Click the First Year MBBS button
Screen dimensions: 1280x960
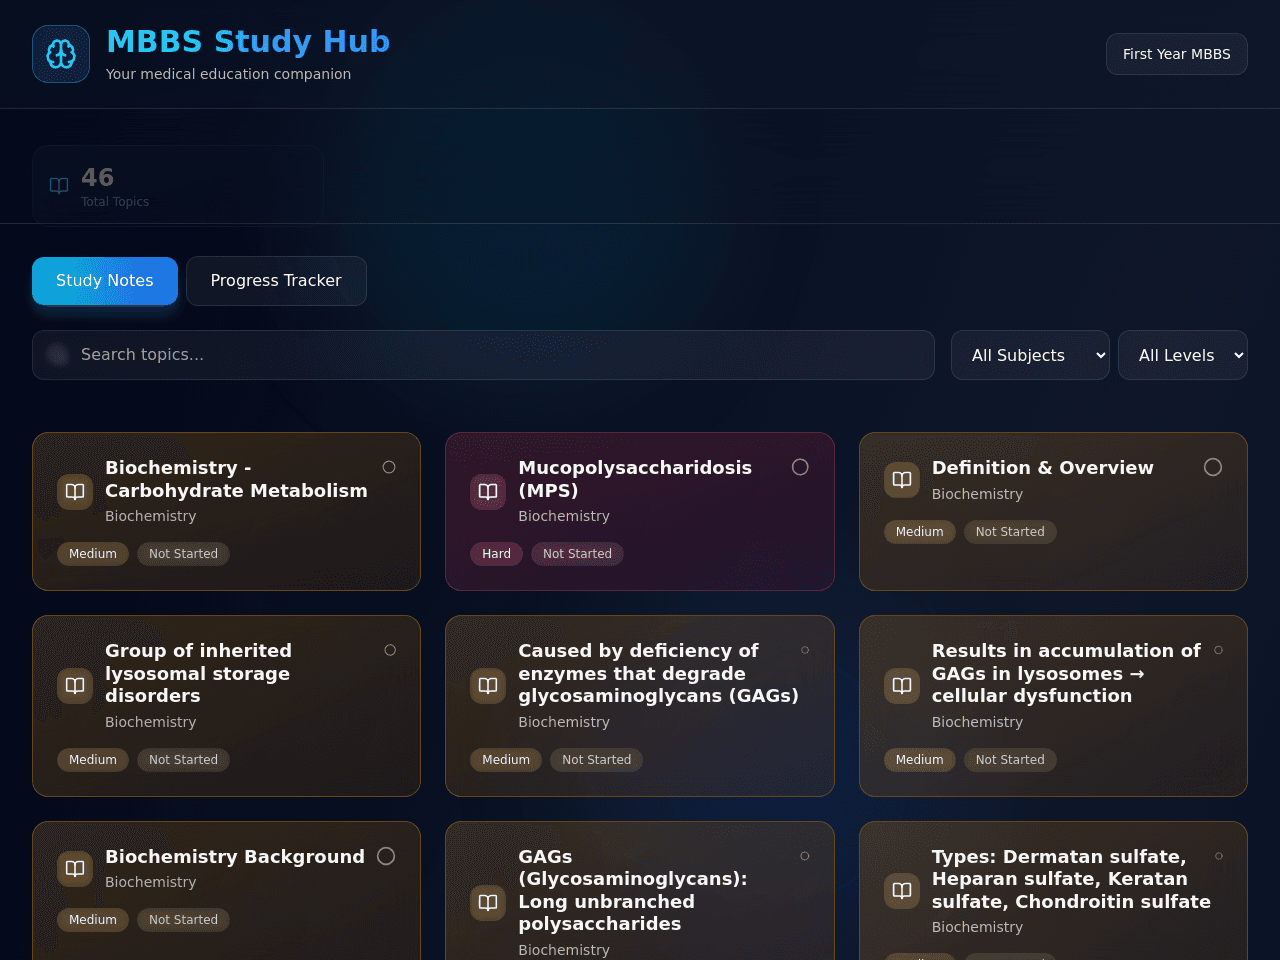point(1177,54)
